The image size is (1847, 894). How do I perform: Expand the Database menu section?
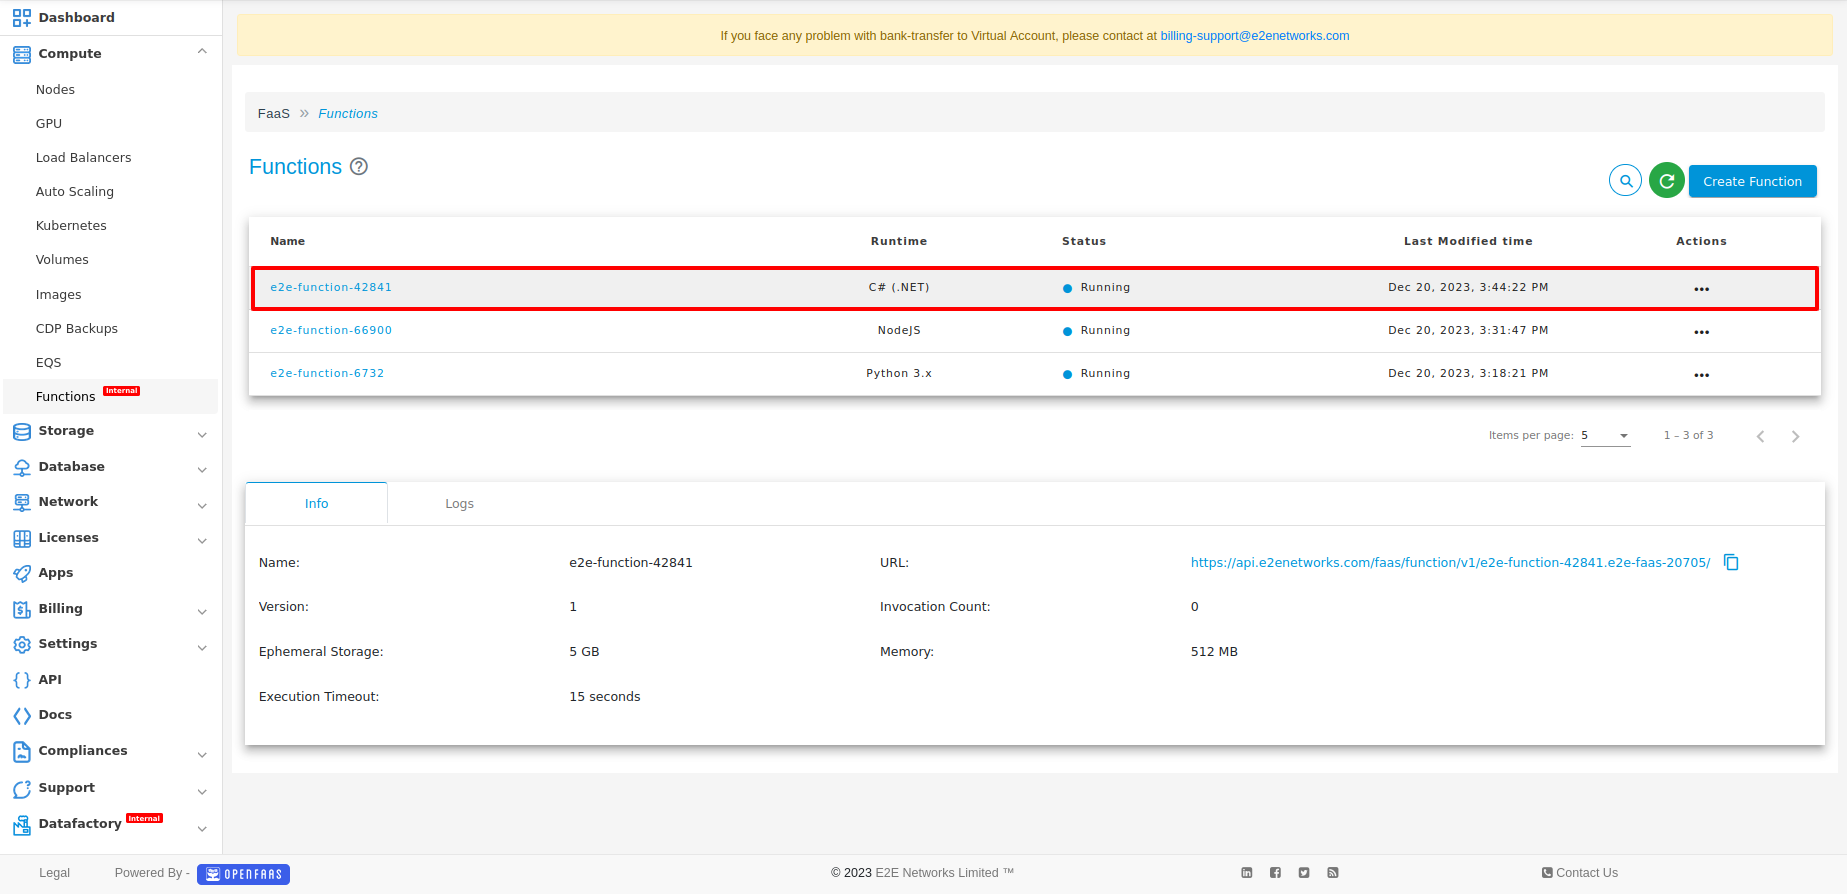tap(202, 470)
